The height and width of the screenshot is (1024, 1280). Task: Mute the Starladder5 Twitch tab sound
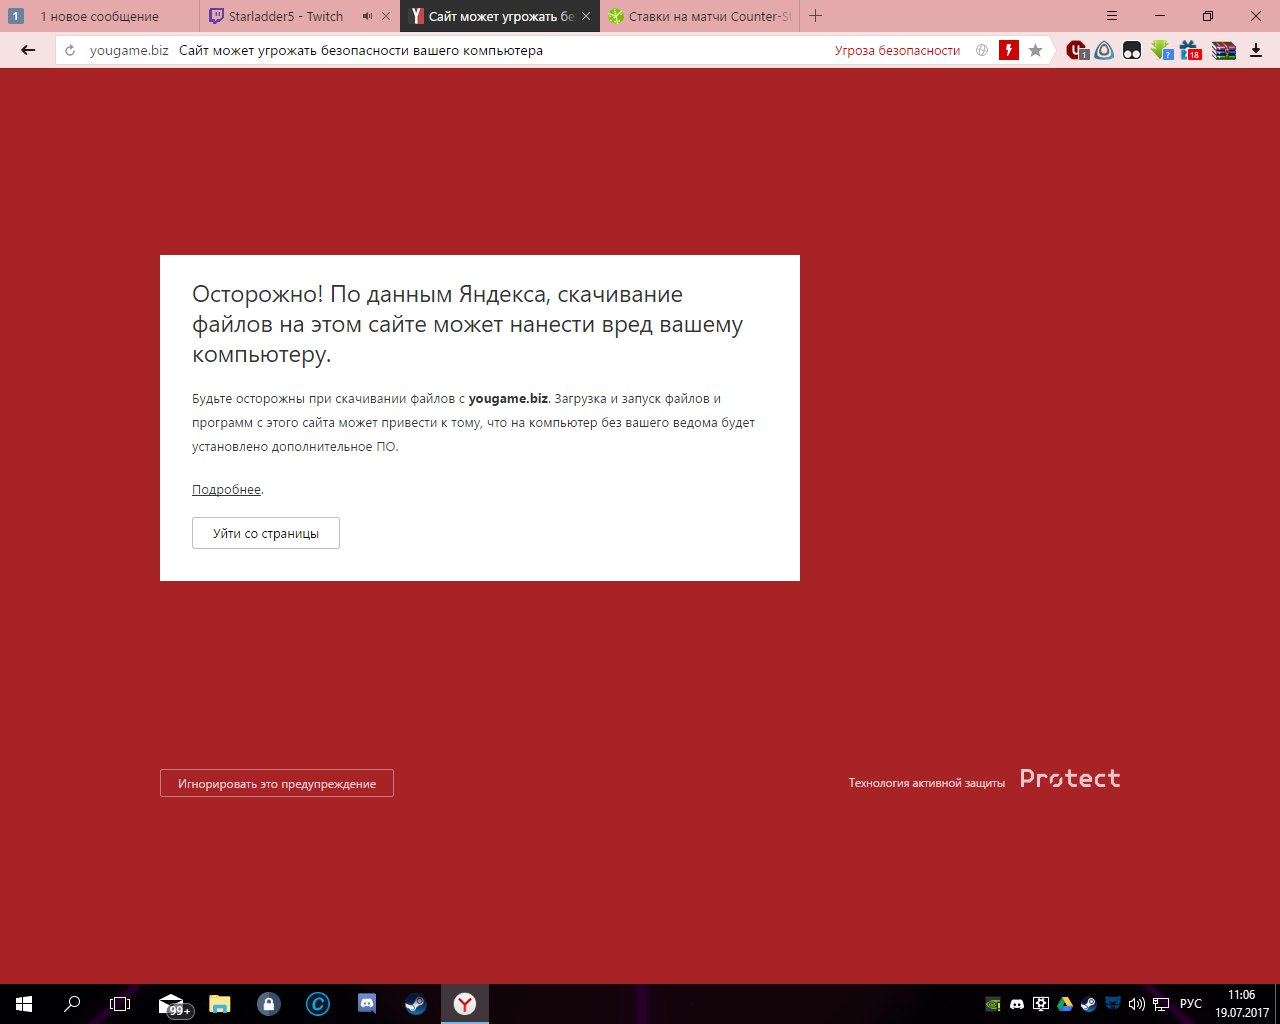tap(367, 16)
